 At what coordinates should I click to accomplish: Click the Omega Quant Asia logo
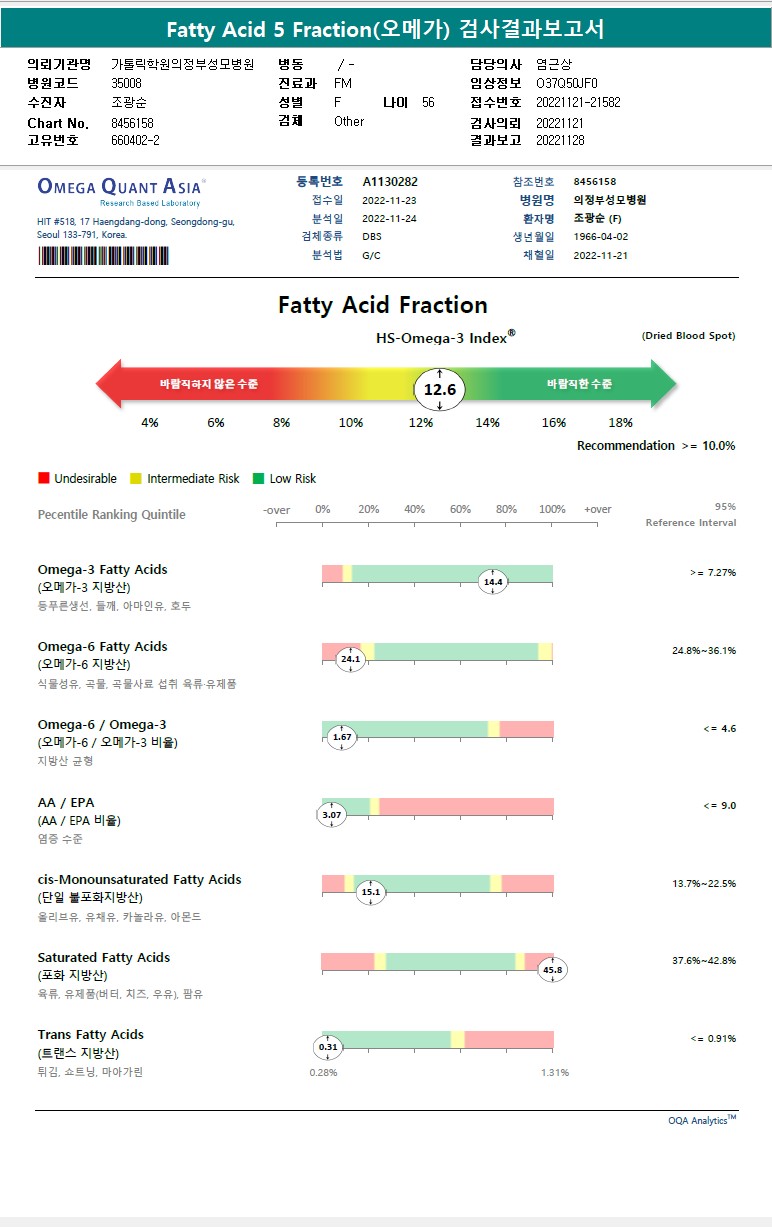coord(120,187)
